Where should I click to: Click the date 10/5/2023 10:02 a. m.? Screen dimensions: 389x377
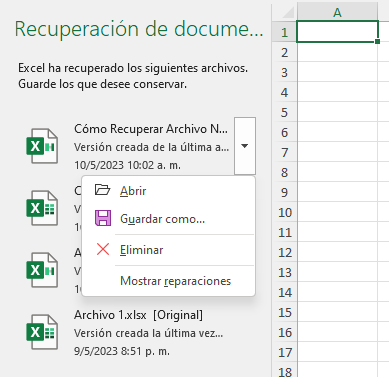coord(127,165)
